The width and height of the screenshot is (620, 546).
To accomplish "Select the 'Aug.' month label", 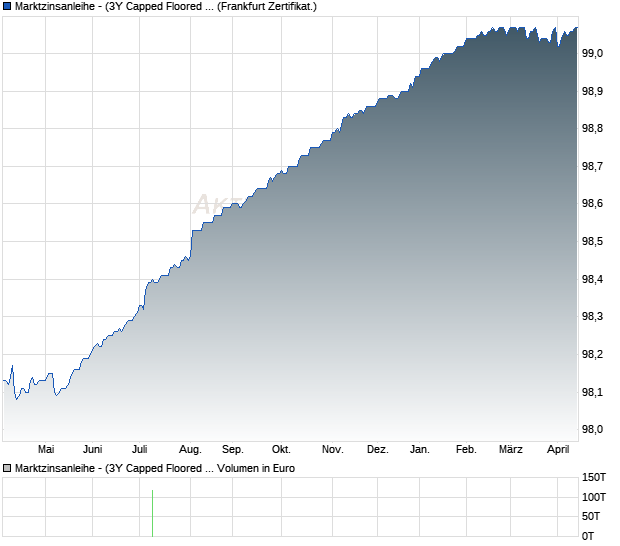I will click(x=191, y=449).
